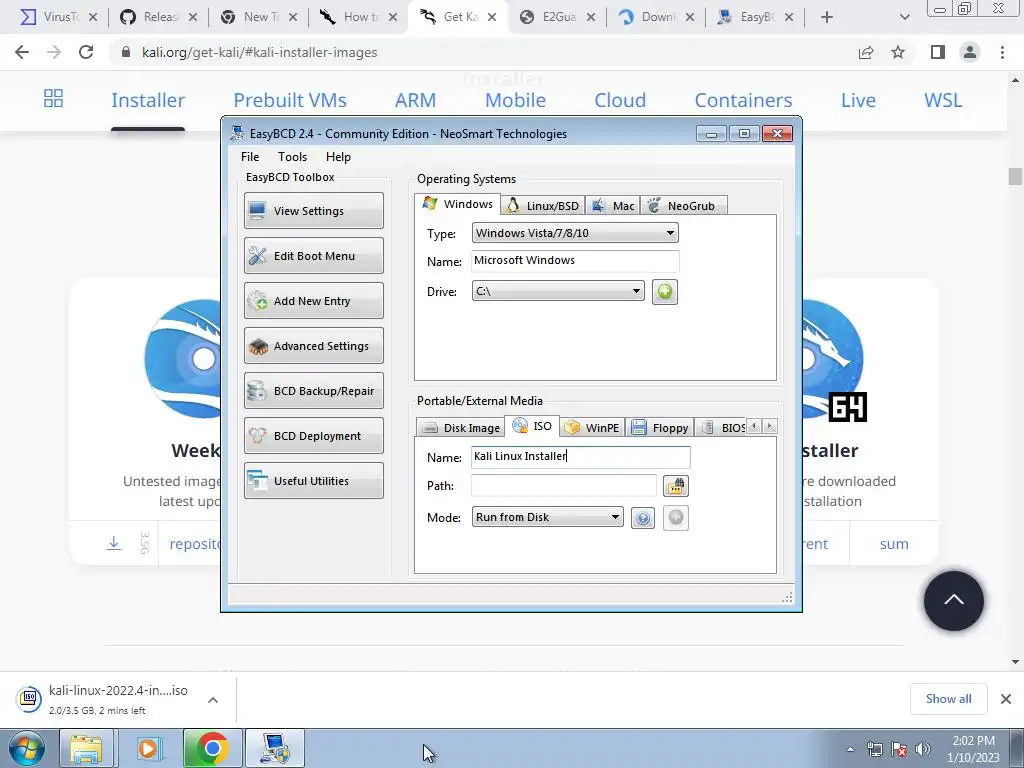
Task: Click the browse for ISO path icon
Action: tap(676, 486)
